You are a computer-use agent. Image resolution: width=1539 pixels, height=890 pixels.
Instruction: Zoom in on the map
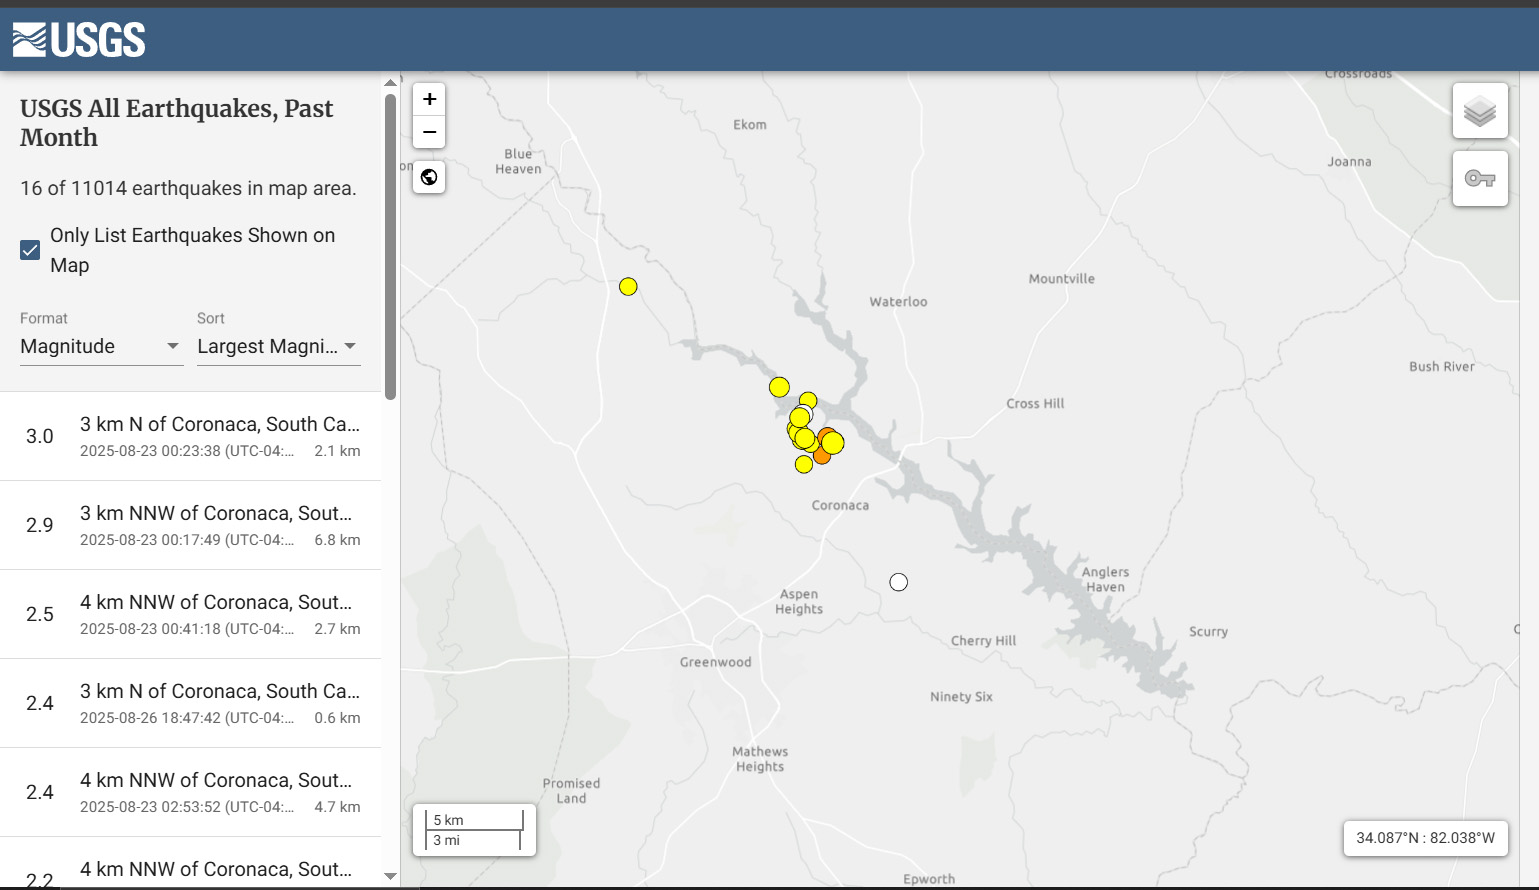coord(429,99)
